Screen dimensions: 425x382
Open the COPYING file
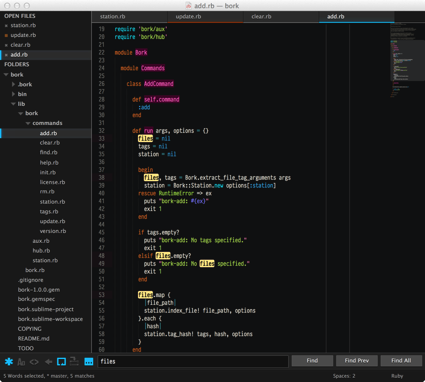(x=30, y=329)
